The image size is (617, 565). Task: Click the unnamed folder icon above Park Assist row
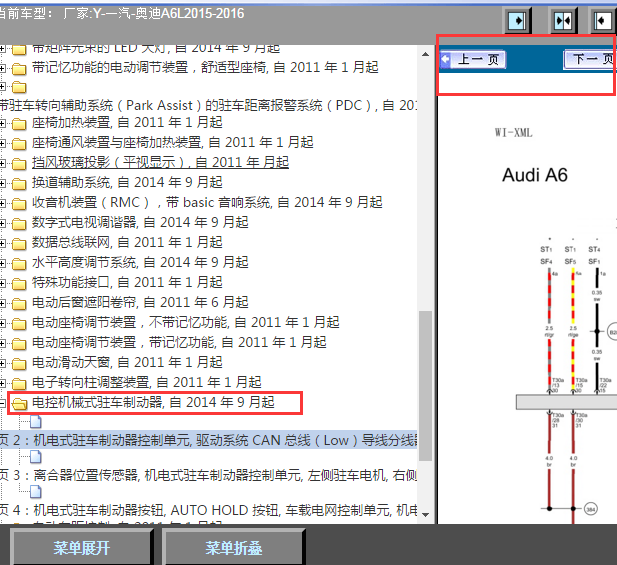click(x=19, y=87)
